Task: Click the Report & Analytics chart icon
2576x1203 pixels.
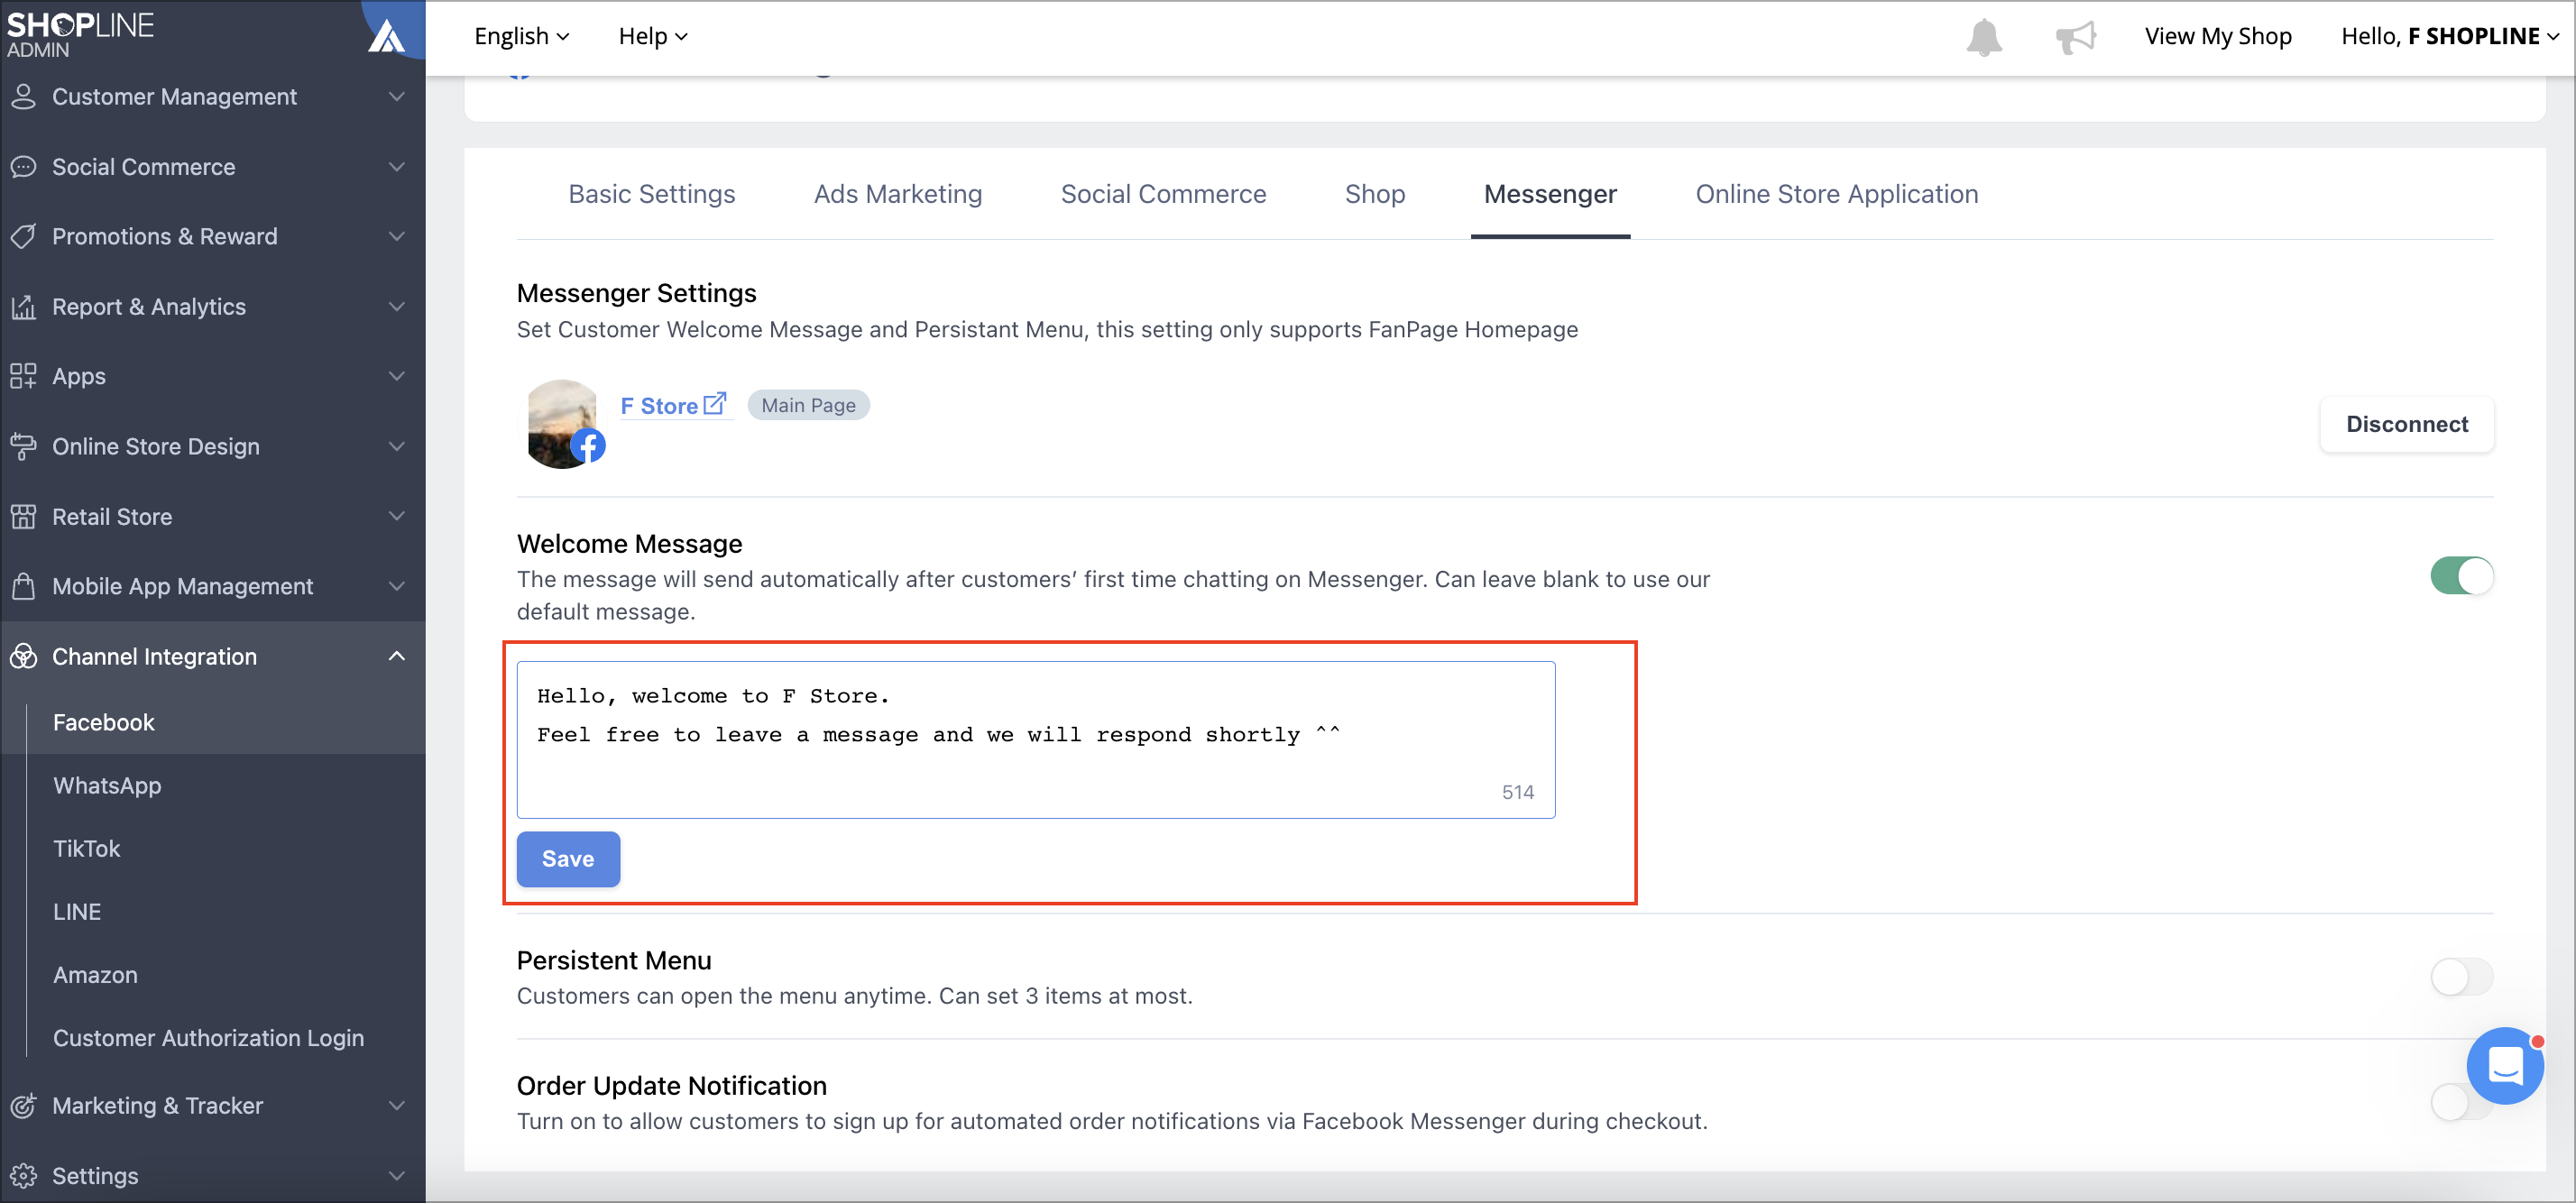Action: click(23, 307)
